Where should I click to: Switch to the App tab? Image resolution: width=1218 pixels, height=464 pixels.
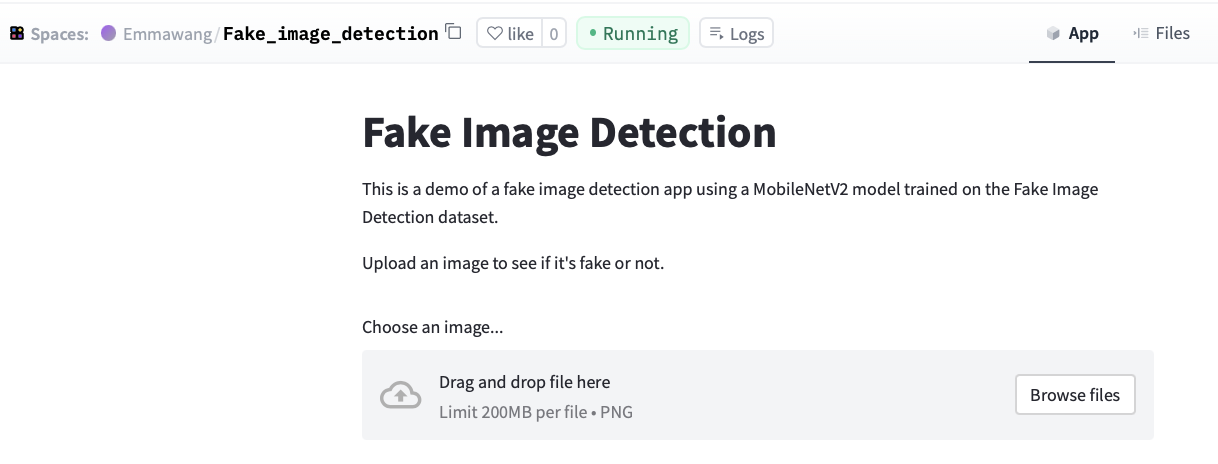coord(1072,33)
